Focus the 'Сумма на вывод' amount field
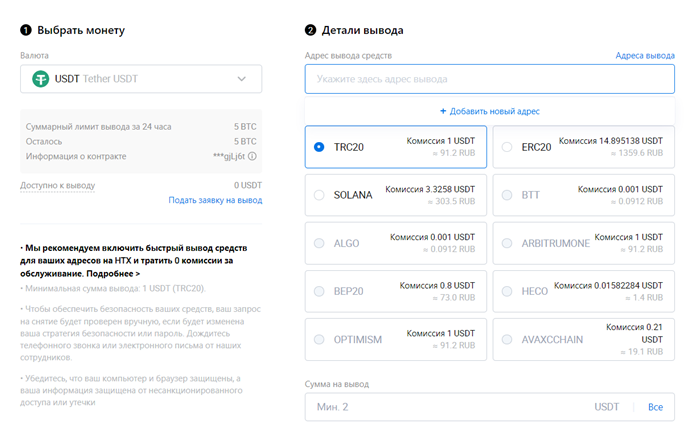This screenshot has height=442, width=693. [490, 407]
